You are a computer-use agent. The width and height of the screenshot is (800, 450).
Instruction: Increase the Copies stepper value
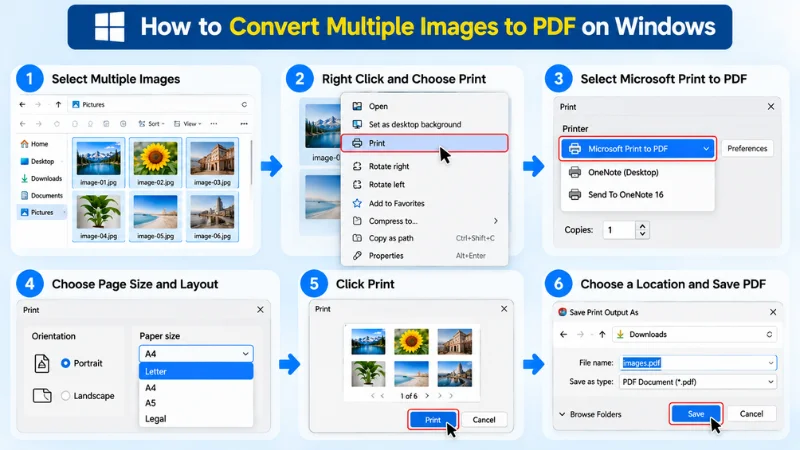(642, 226)
